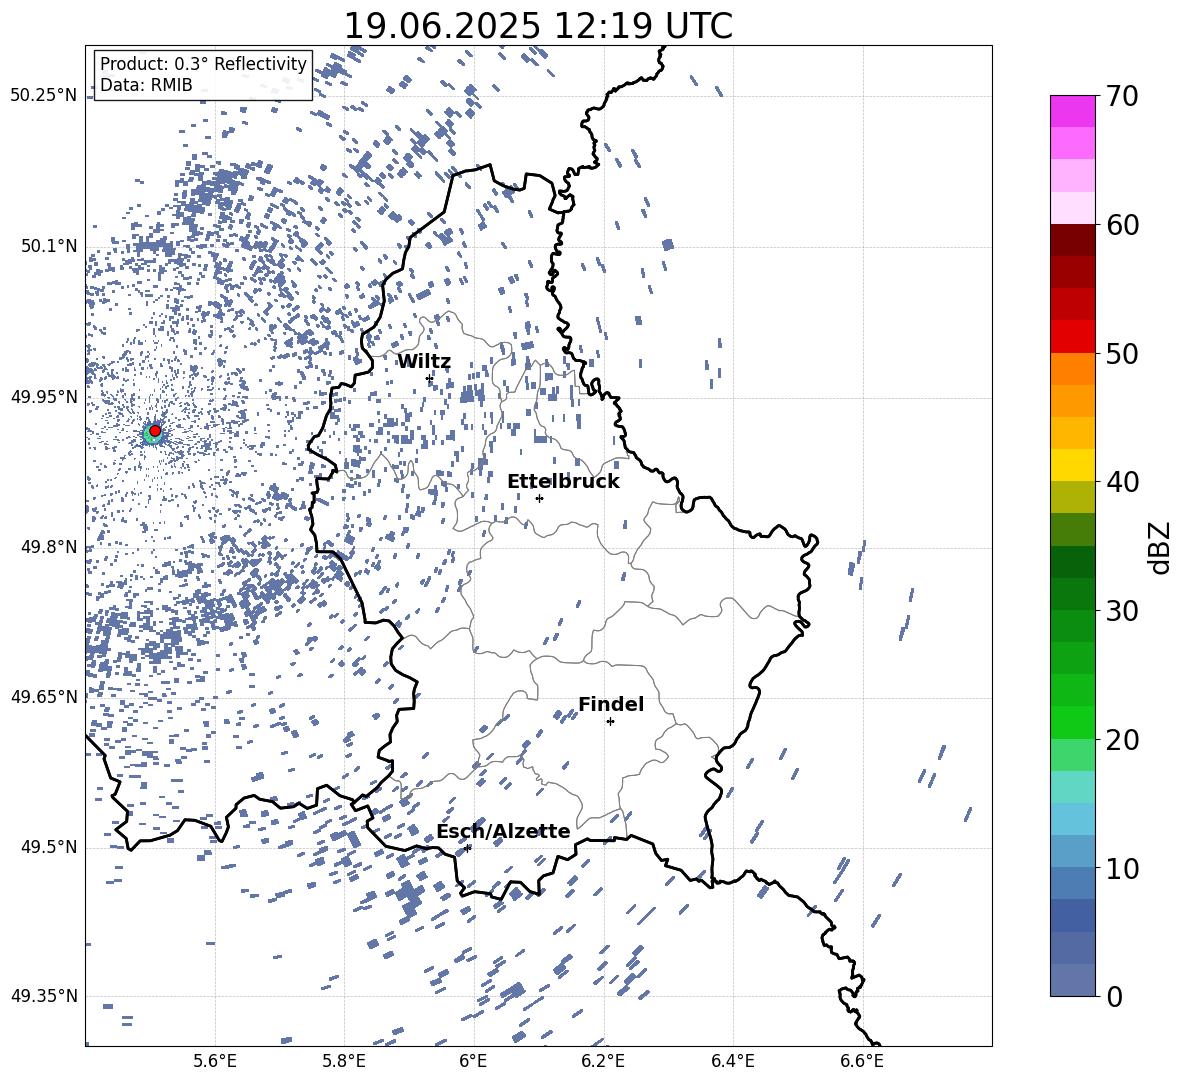Click the 50 tick on the colorbar
This screenshot has height=1081, width=1184.
point(1121,353)
